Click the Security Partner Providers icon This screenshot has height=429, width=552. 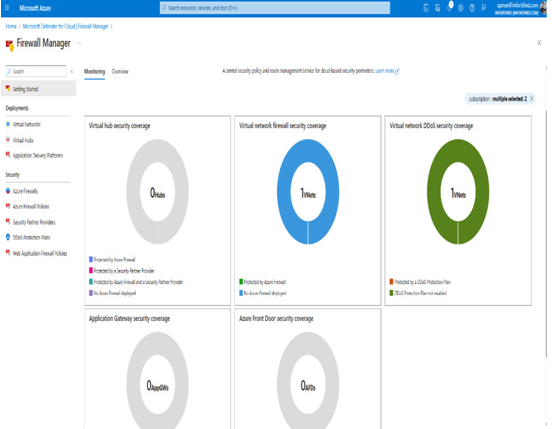pos(8,221)
